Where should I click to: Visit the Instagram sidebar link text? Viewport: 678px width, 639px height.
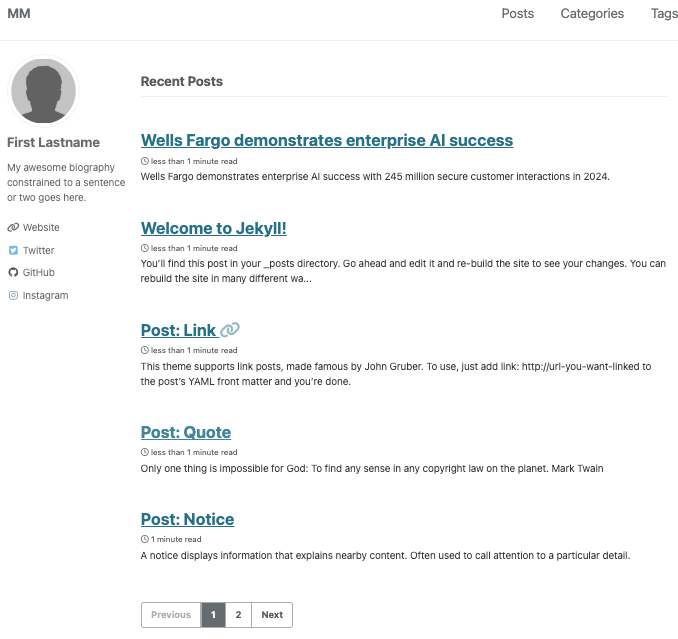(45, 295)
